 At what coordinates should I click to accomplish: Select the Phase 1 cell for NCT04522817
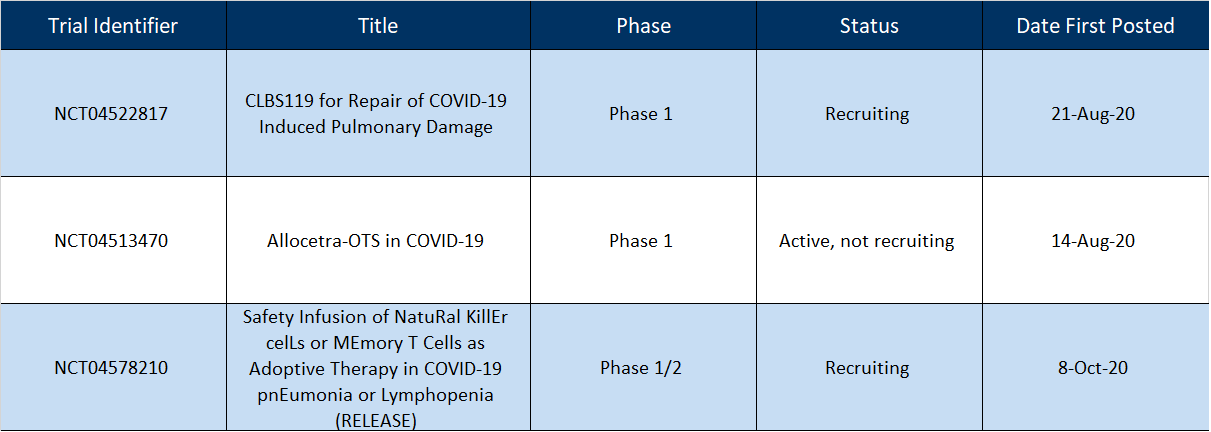[643, 114]
